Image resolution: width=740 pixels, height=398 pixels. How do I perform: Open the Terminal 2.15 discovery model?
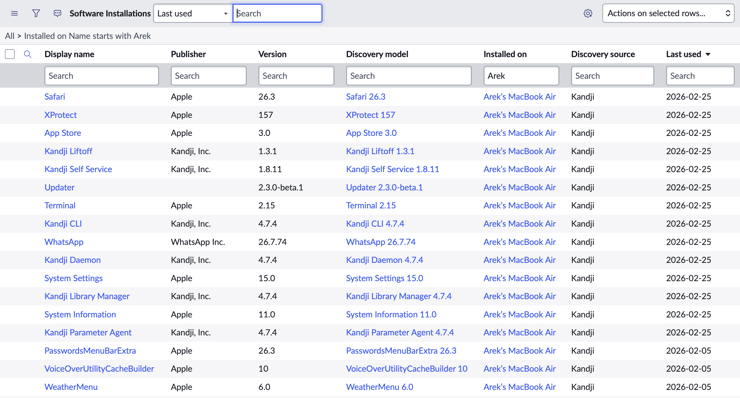tap(371, 206)
